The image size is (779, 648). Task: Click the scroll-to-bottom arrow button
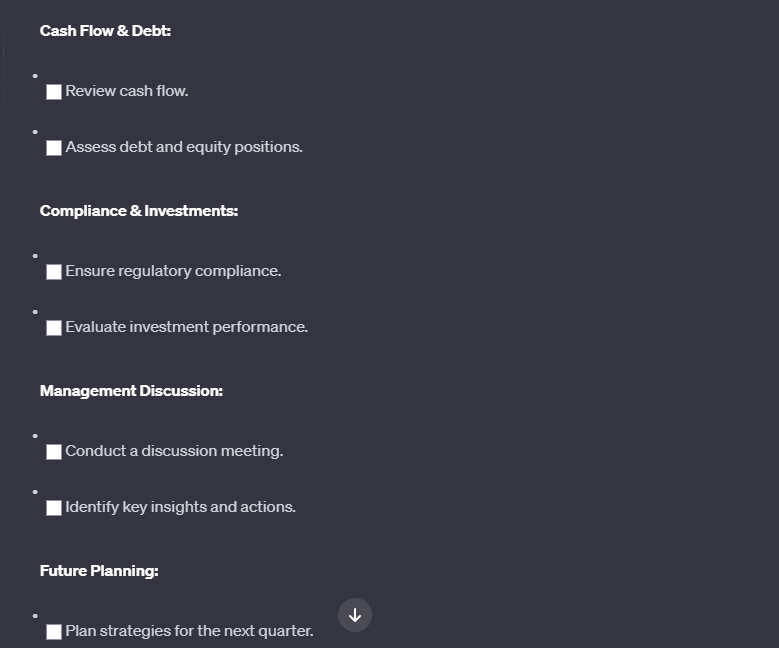coord(355,615)
